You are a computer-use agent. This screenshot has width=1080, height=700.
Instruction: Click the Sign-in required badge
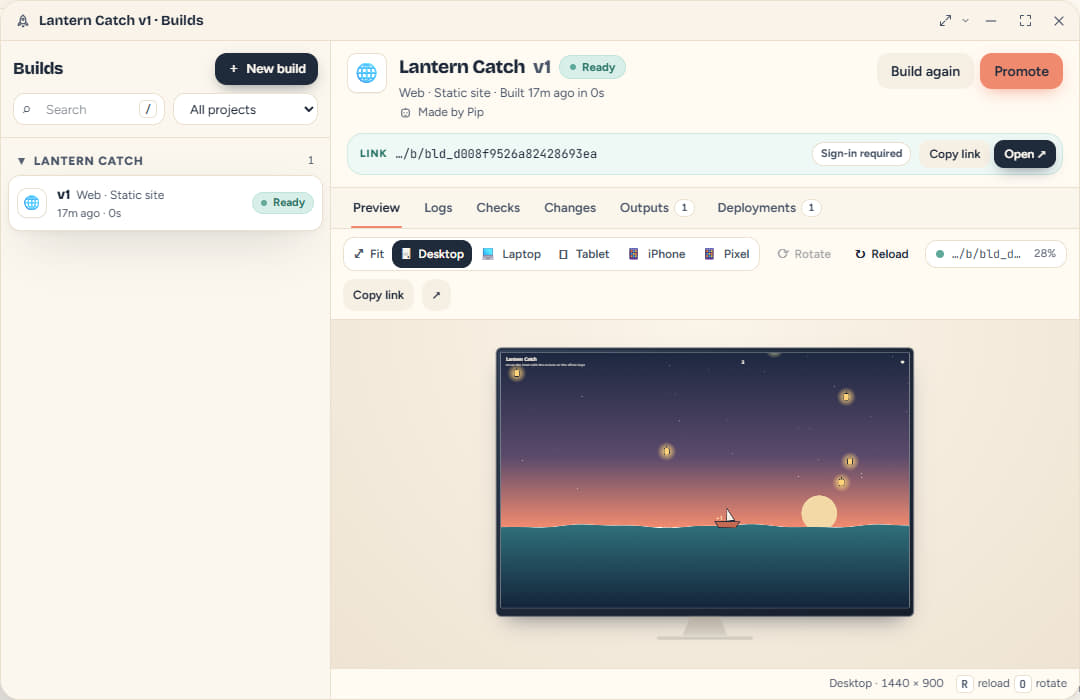click(861, 154)
